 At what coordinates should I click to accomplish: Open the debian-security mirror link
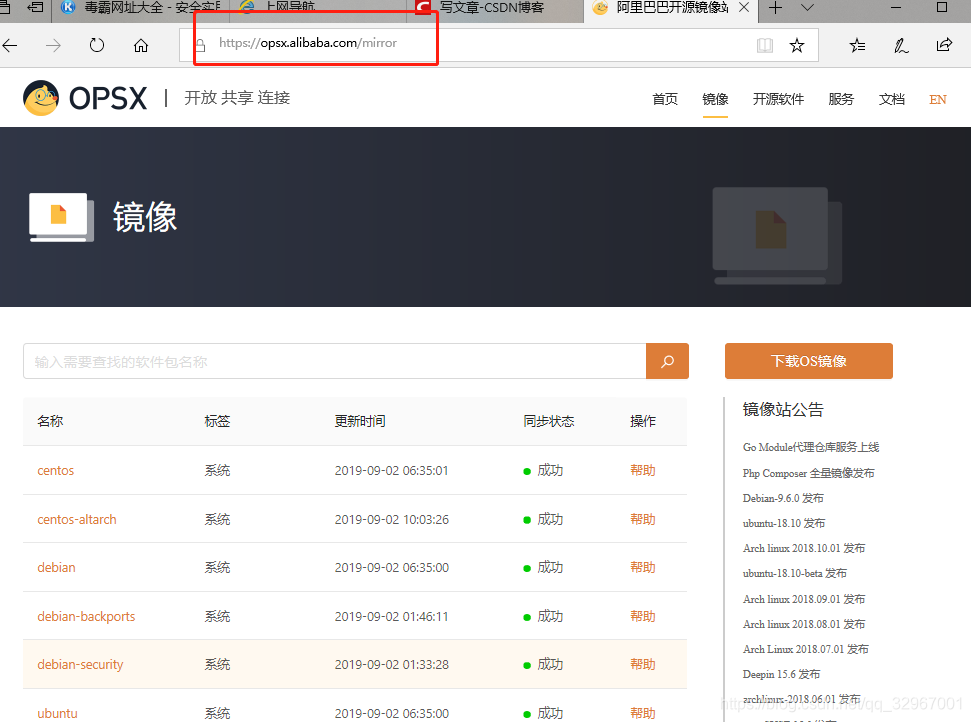pos(80,664)
